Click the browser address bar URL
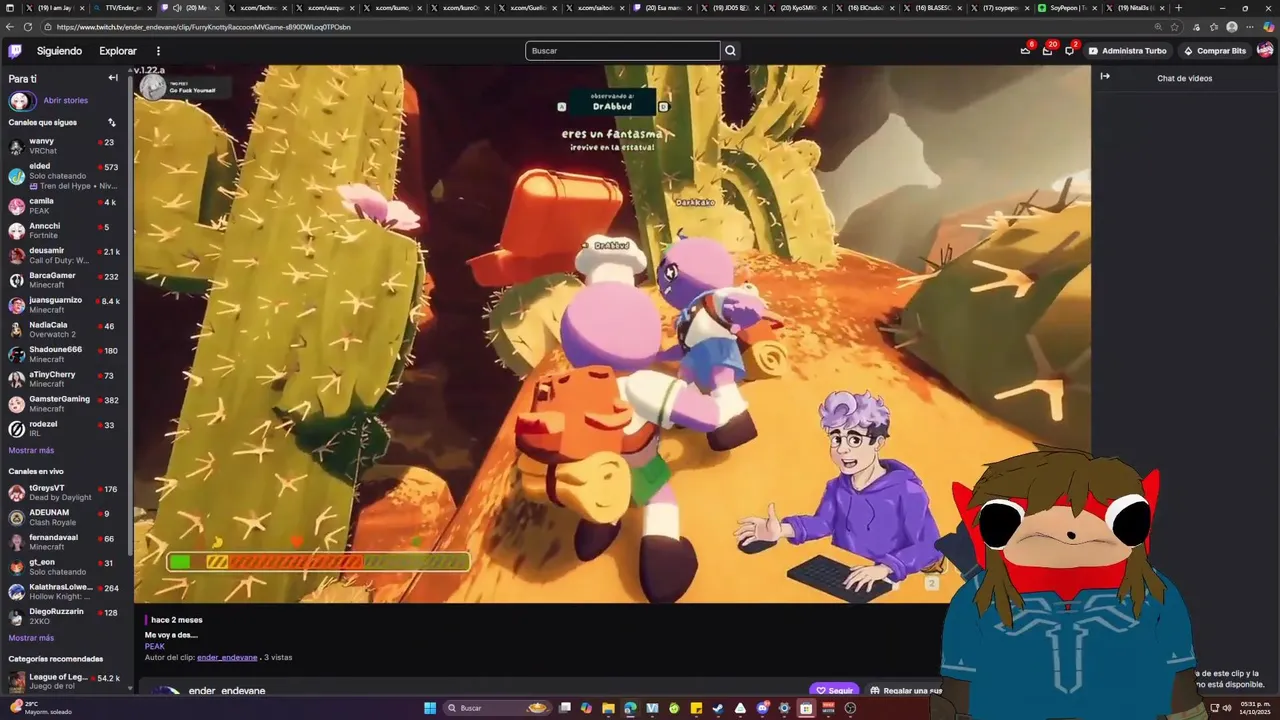The height and width of the screenshot is (720, 1280). pos(204,27)
